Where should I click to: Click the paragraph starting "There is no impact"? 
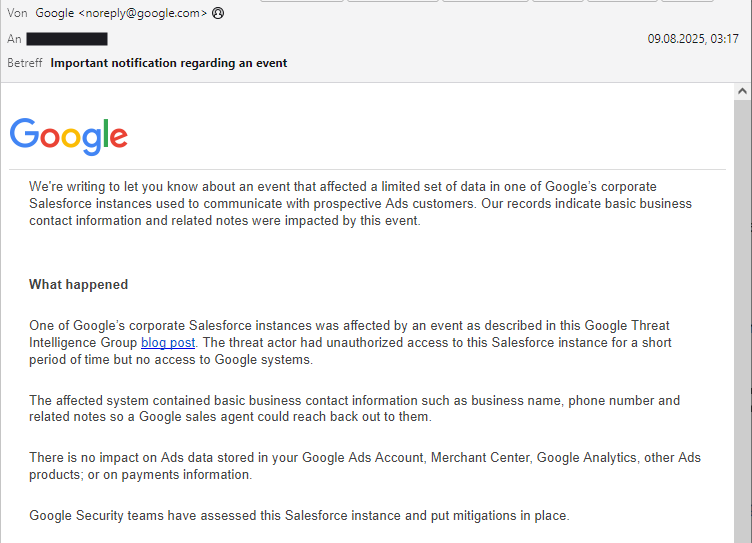point(365,466)
